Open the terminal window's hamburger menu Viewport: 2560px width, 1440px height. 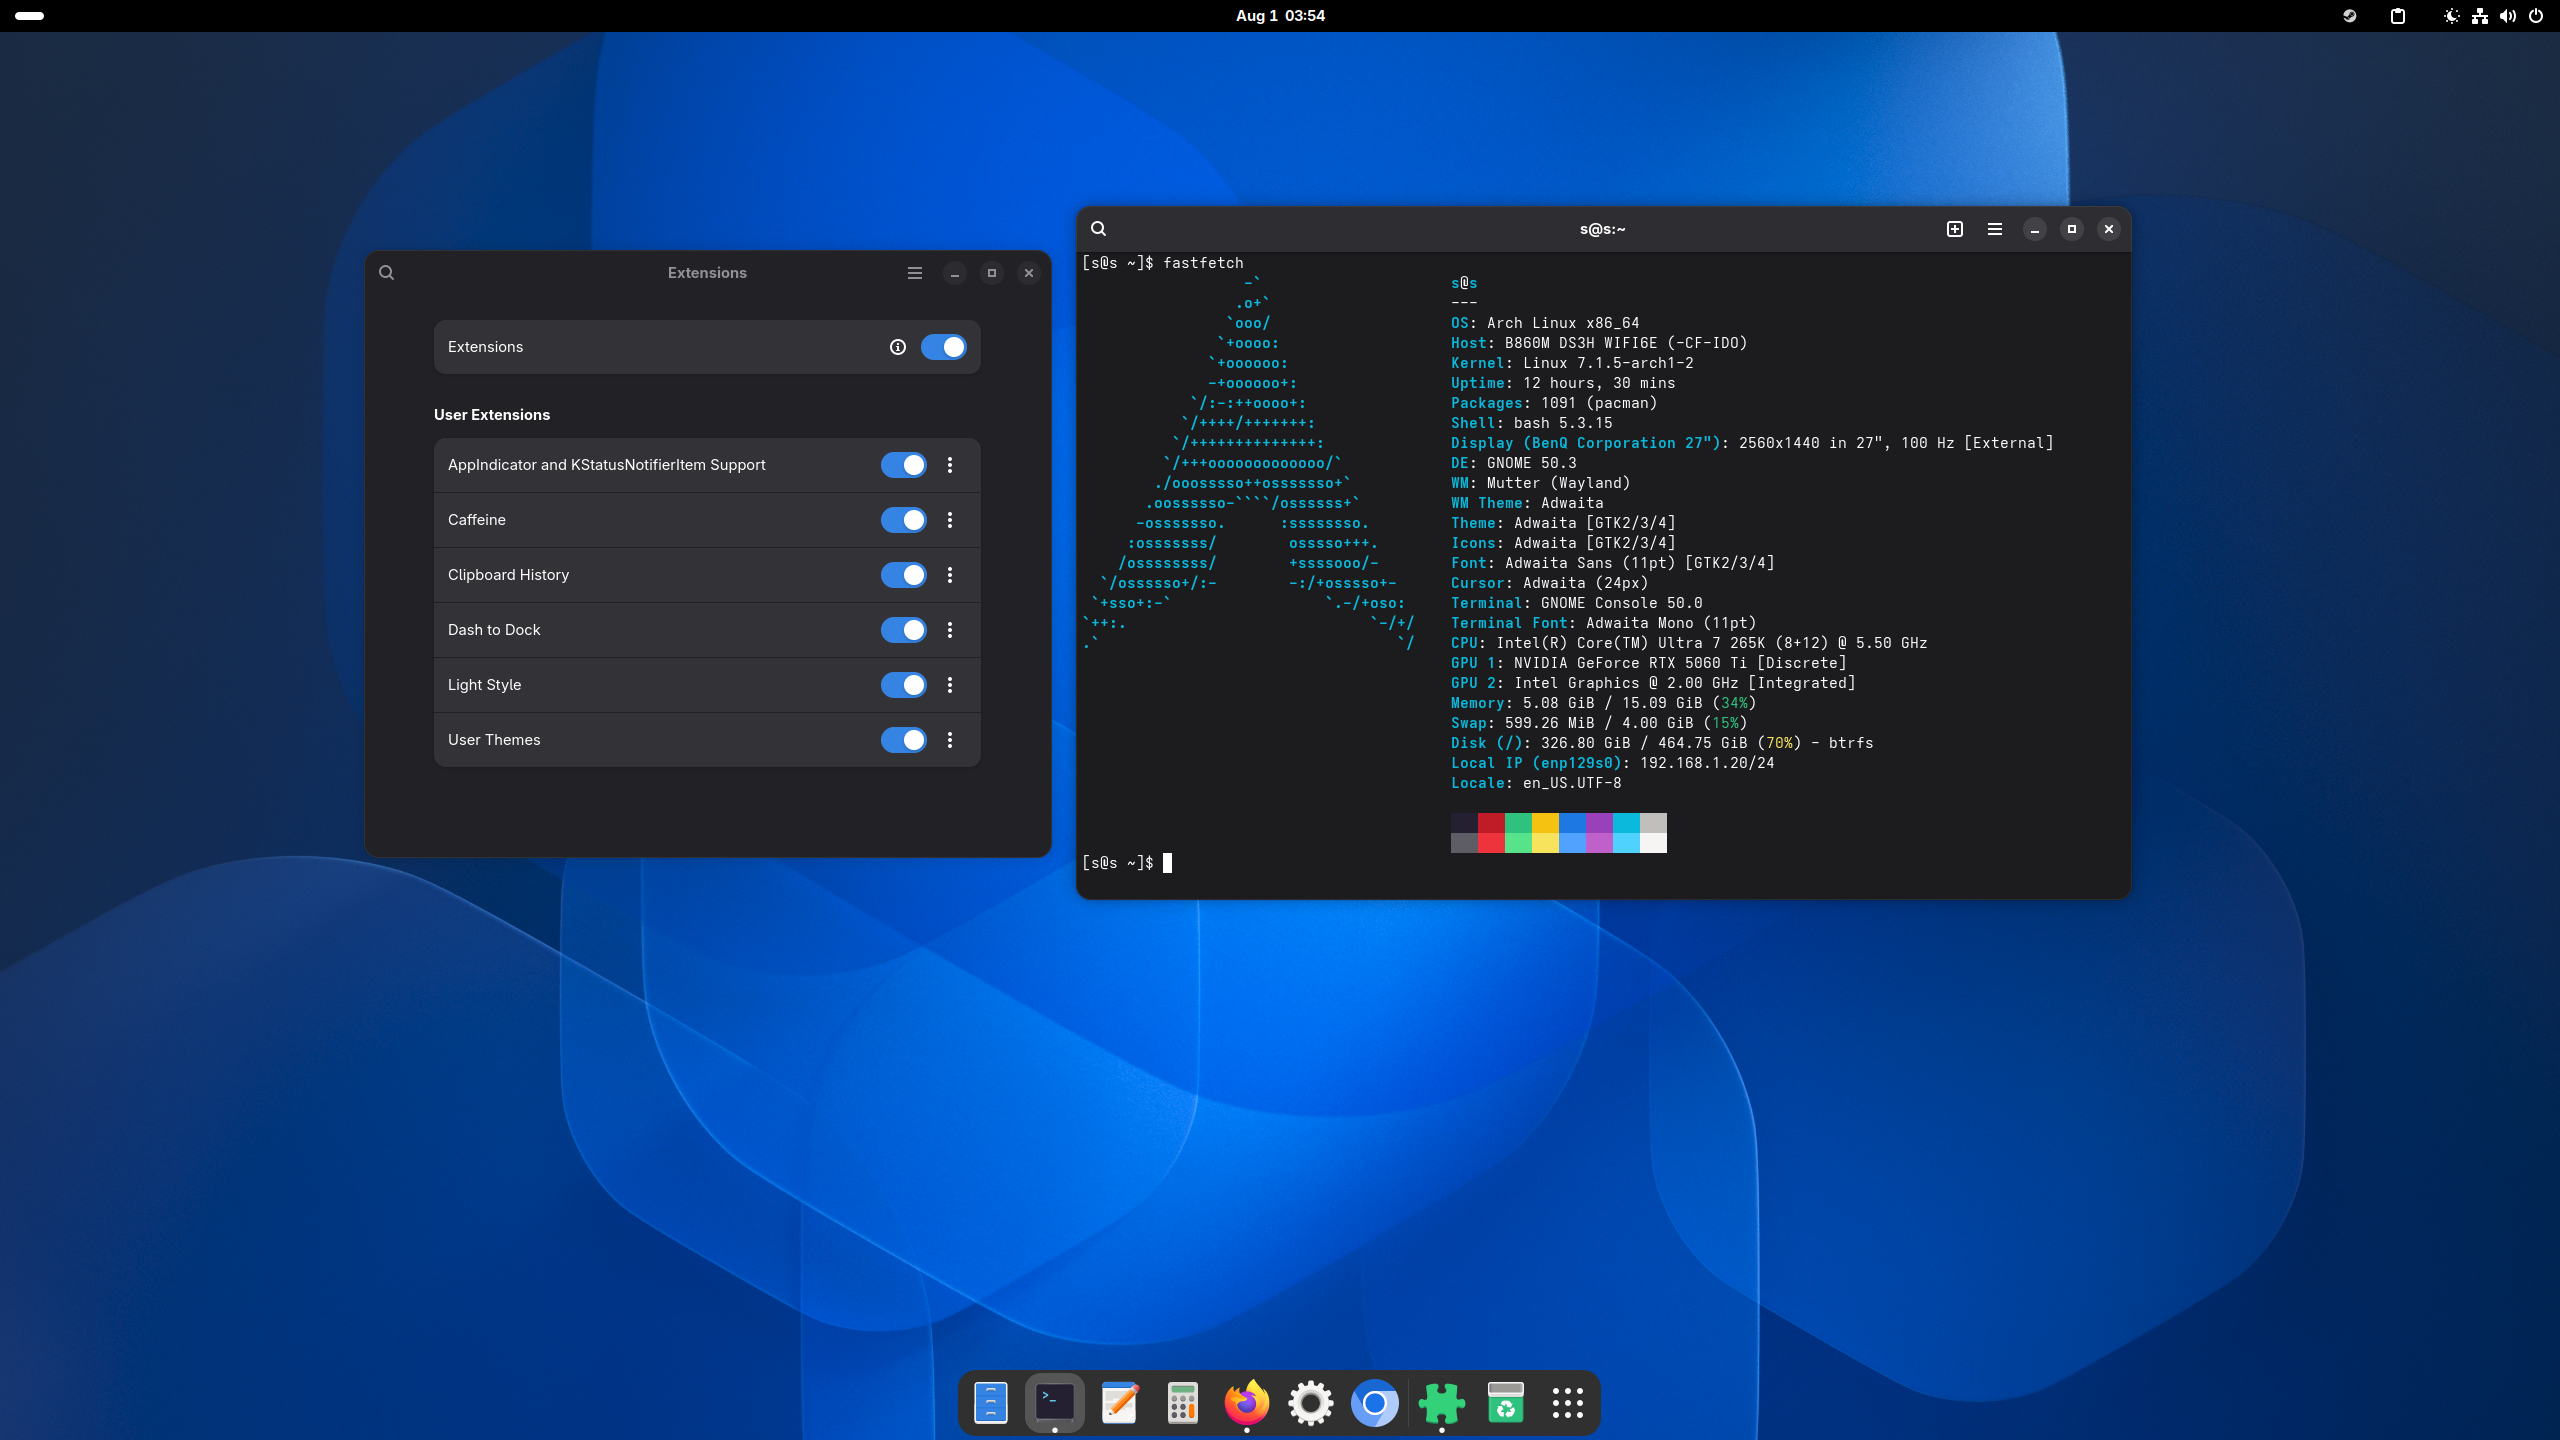pyautogui.click(x=1995, y=229)
